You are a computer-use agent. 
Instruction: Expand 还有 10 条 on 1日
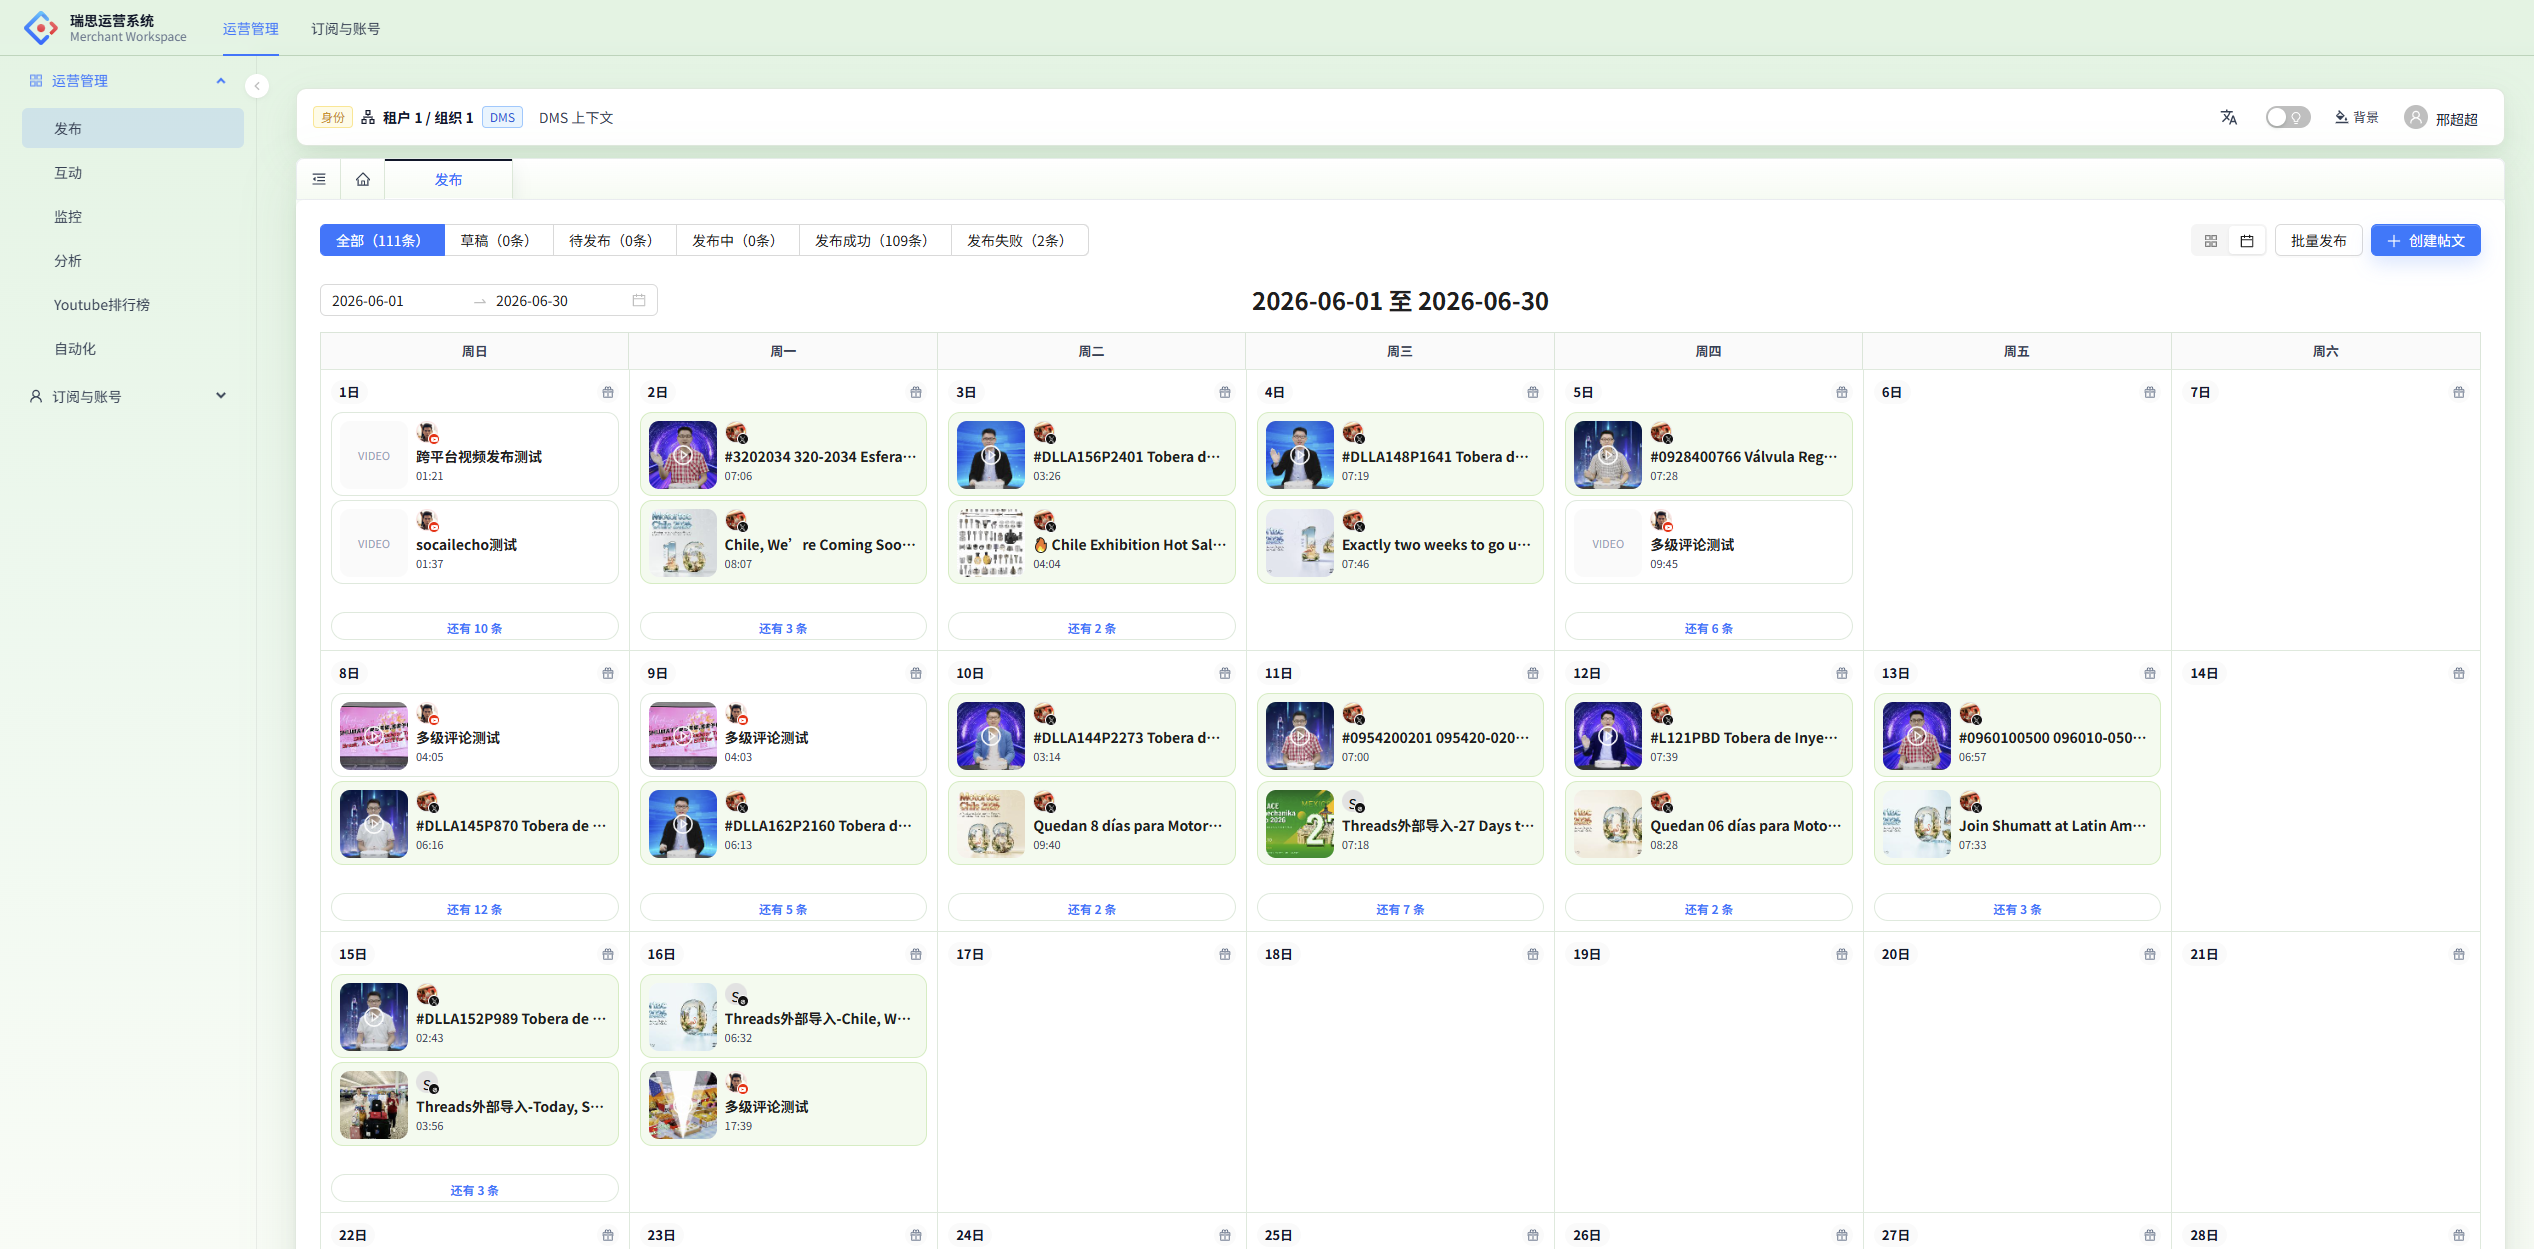pyautogui.click(x=474, y=628)
